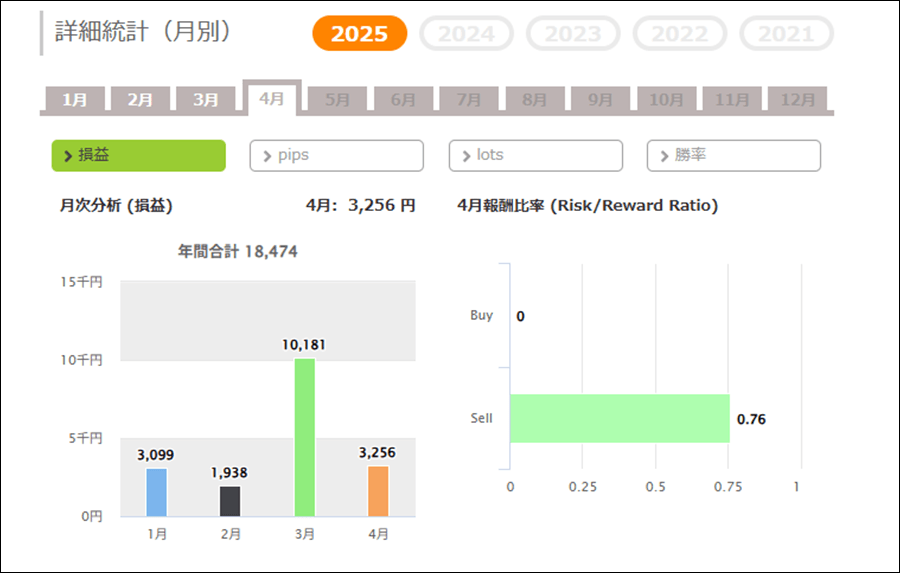
Task: Open the 9月 month tab
Action: tap(600, 99)
